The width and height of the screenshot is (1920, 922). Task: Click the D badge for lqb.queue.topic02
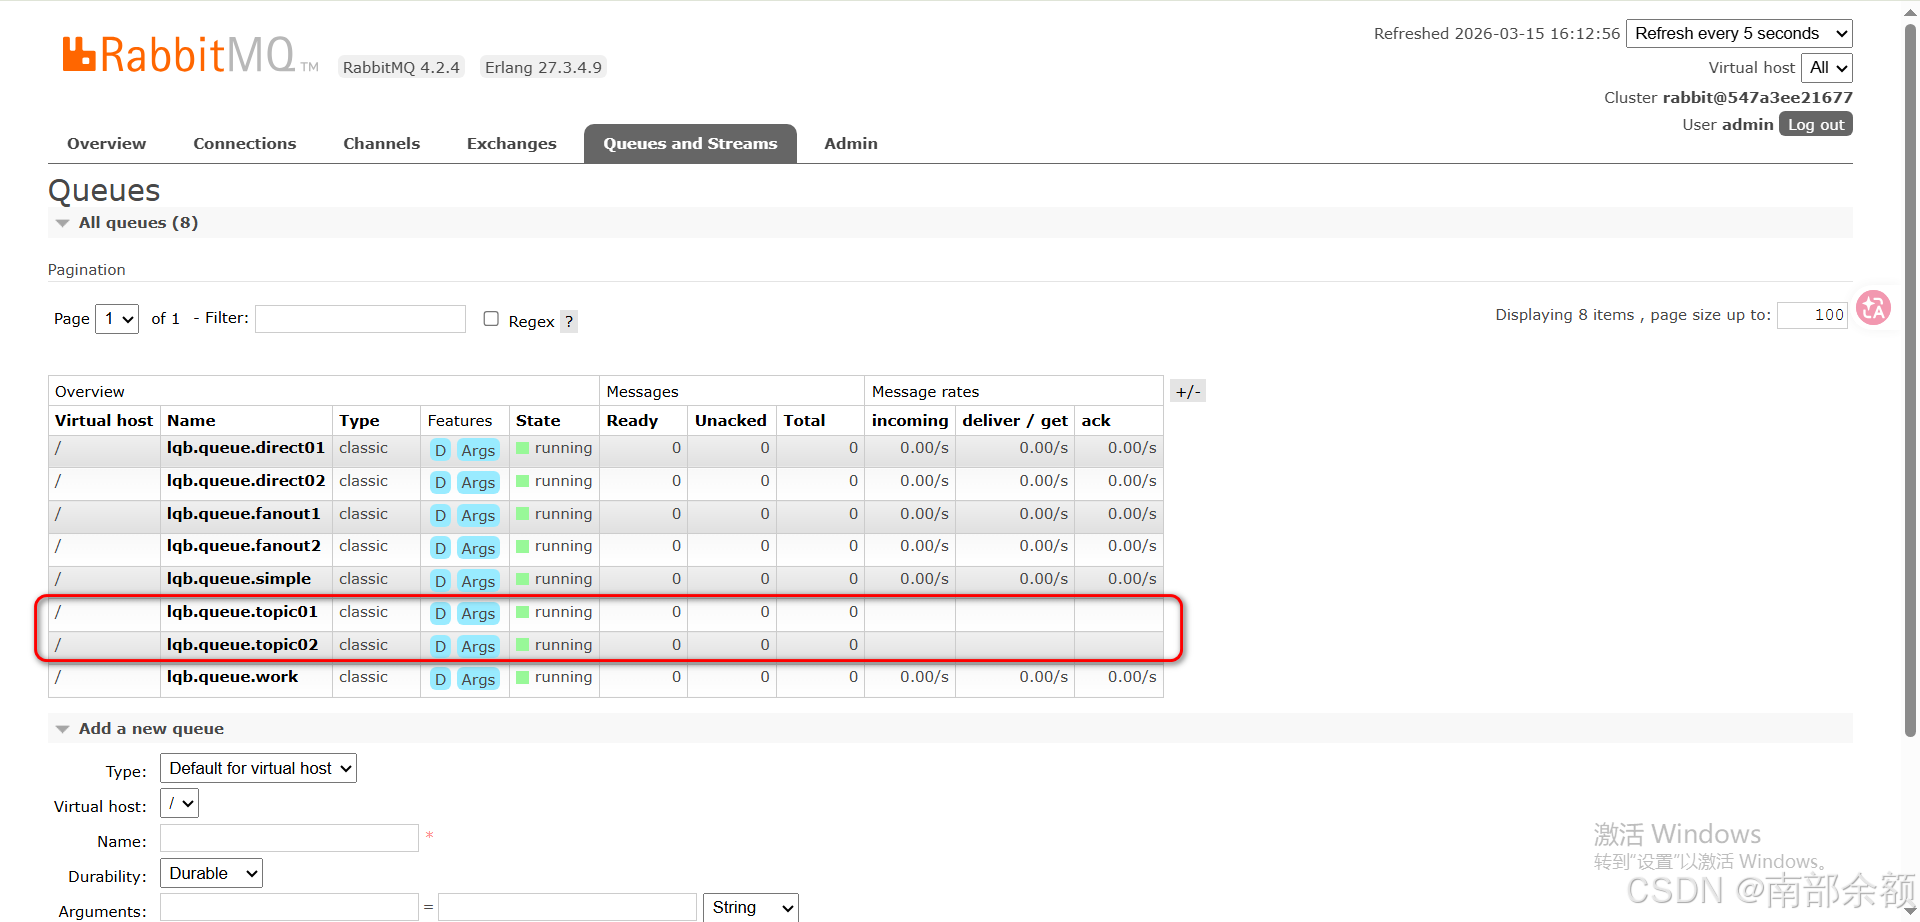coord(440,646)
